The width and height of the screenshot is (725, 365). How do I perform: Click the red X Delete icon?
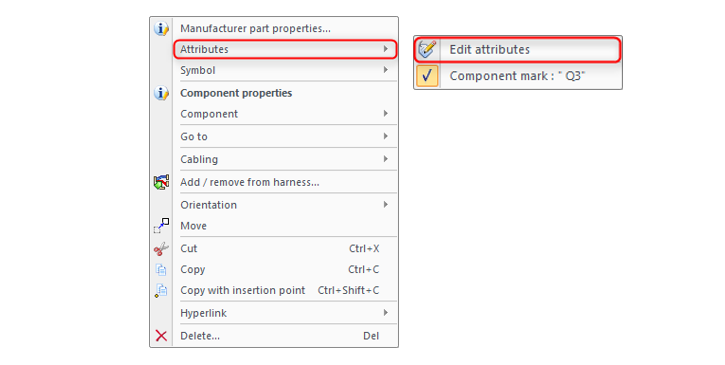161,336
